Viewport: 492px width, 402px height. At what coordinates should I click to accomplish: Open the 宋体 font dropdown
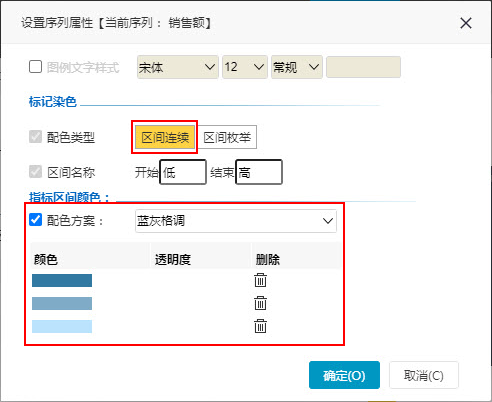178,67
